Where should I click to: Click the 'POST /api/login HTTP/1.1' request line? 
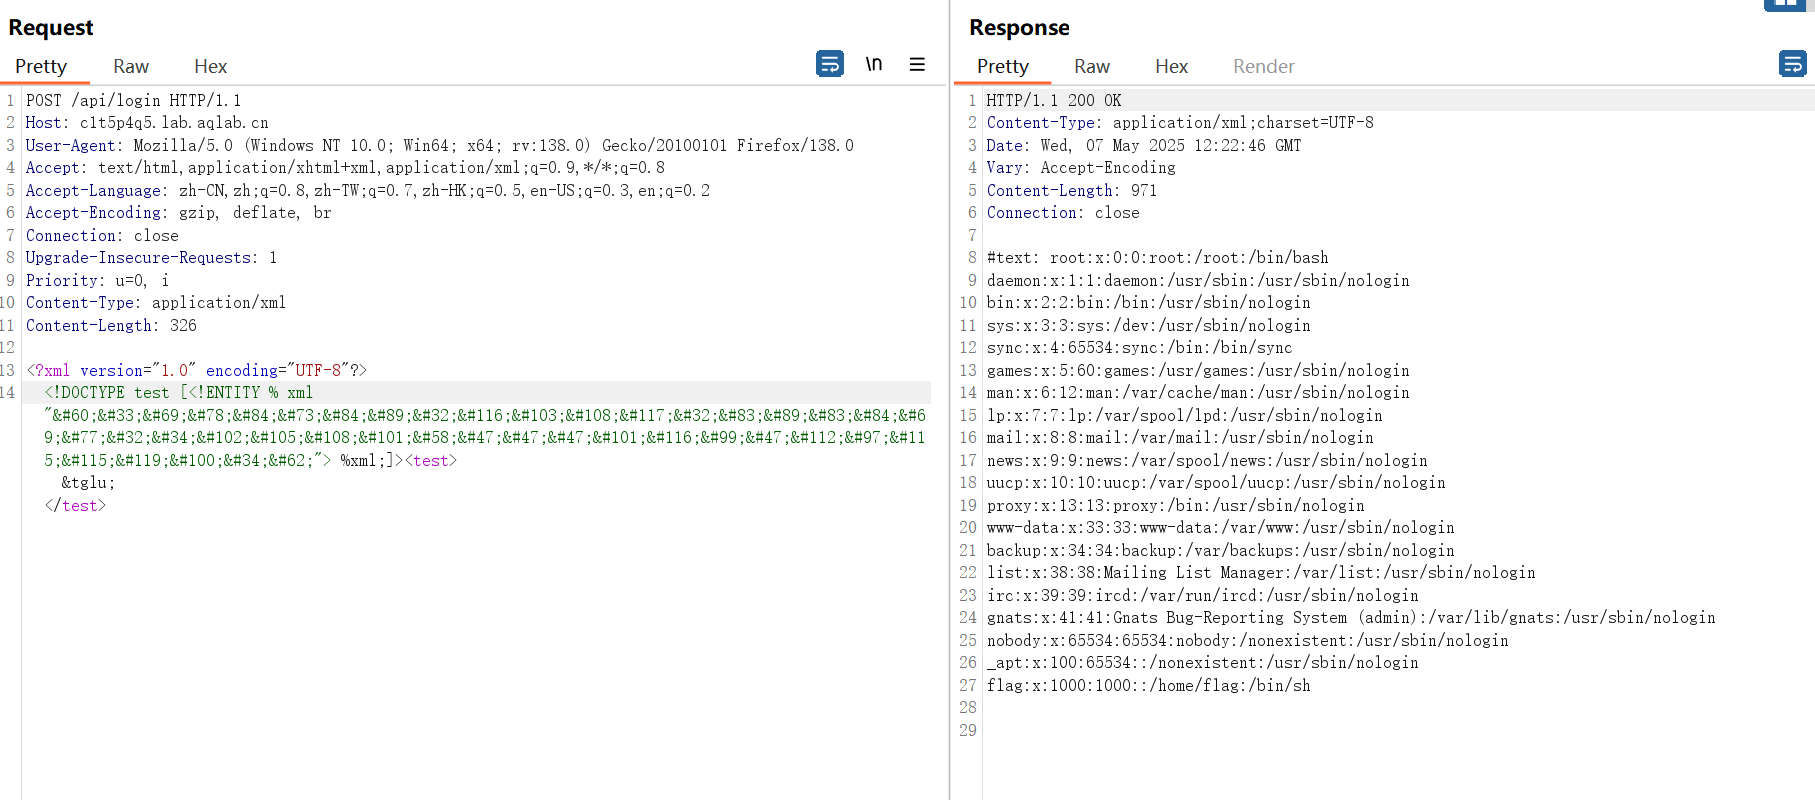(x=133, y=101)
